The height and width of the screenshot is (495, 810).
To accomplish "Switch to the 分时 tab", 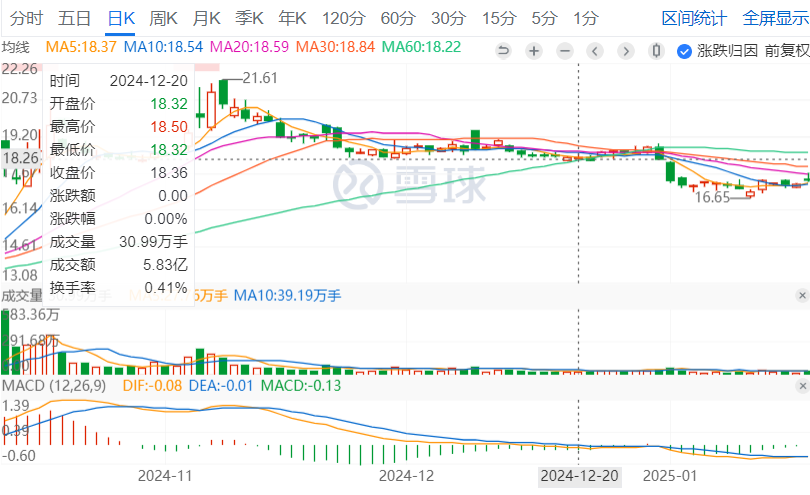I will [x=26, y=18].
